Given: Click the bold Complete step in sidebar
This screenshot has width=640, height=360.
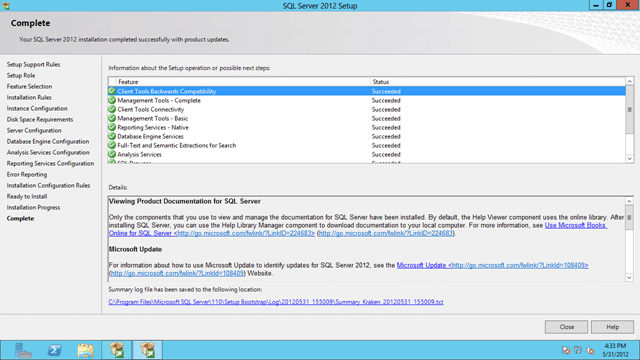Looking at the screenshot, I should click(x=20, y=219).
